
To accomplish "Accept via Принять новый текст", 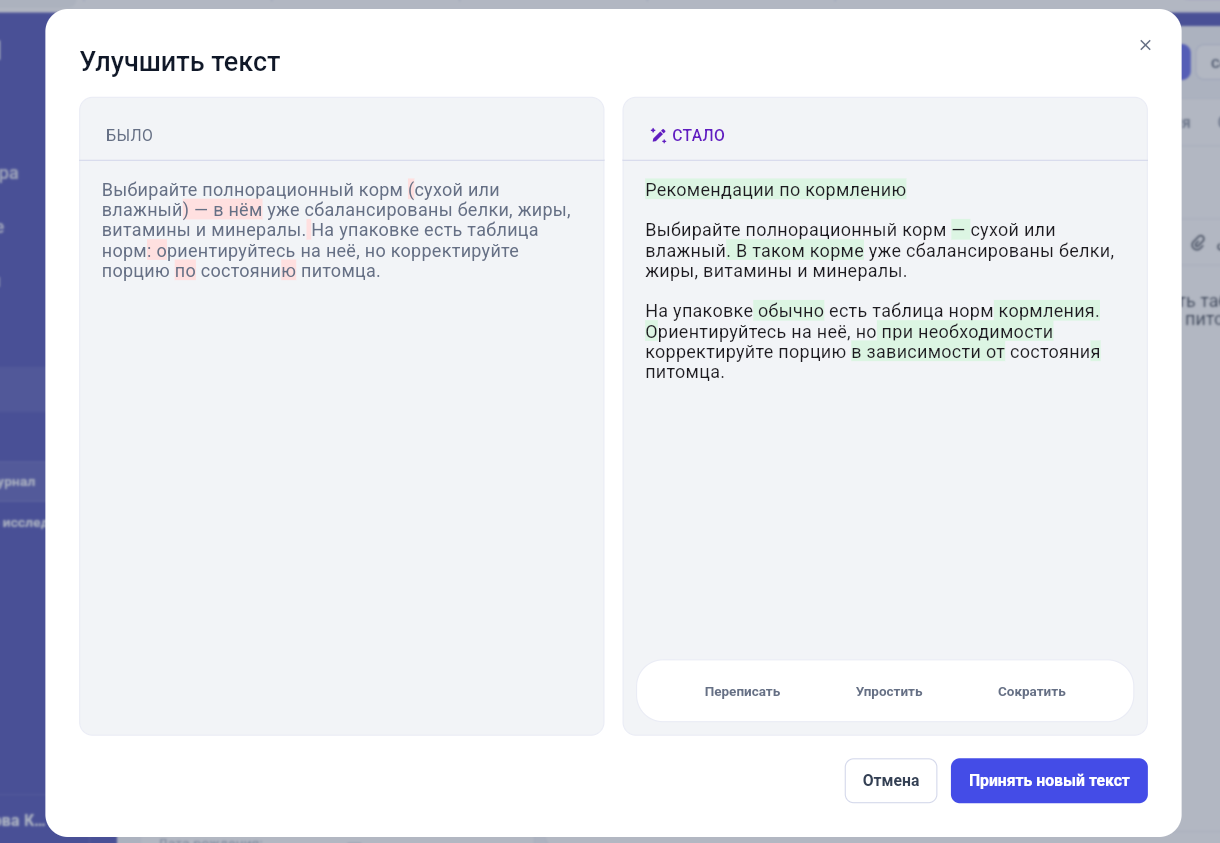I will click(x=1049, y=781).
